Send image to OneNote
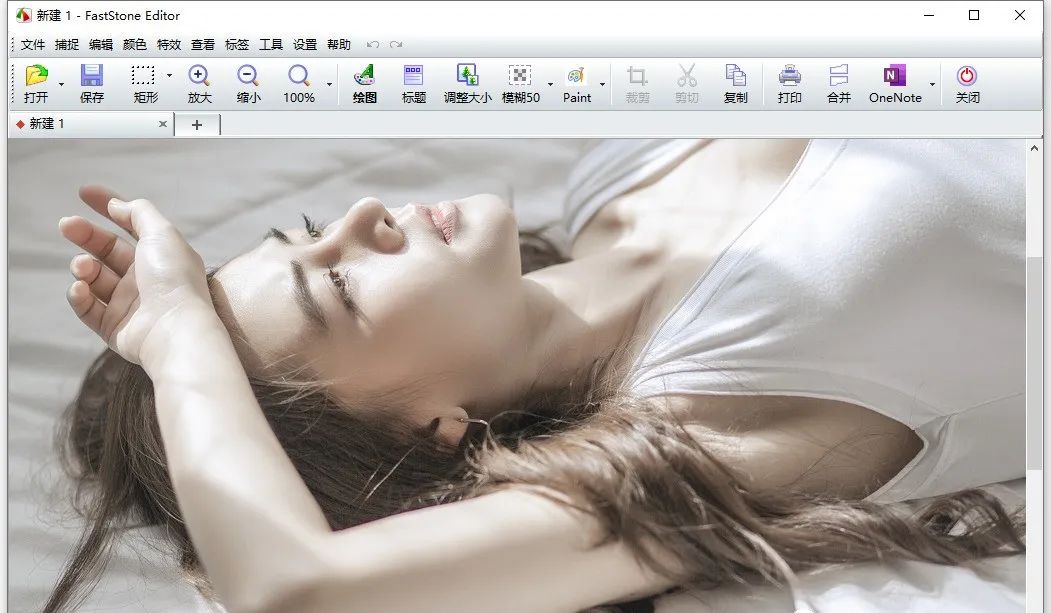The image size is (1051, 613). click(895, 84)
